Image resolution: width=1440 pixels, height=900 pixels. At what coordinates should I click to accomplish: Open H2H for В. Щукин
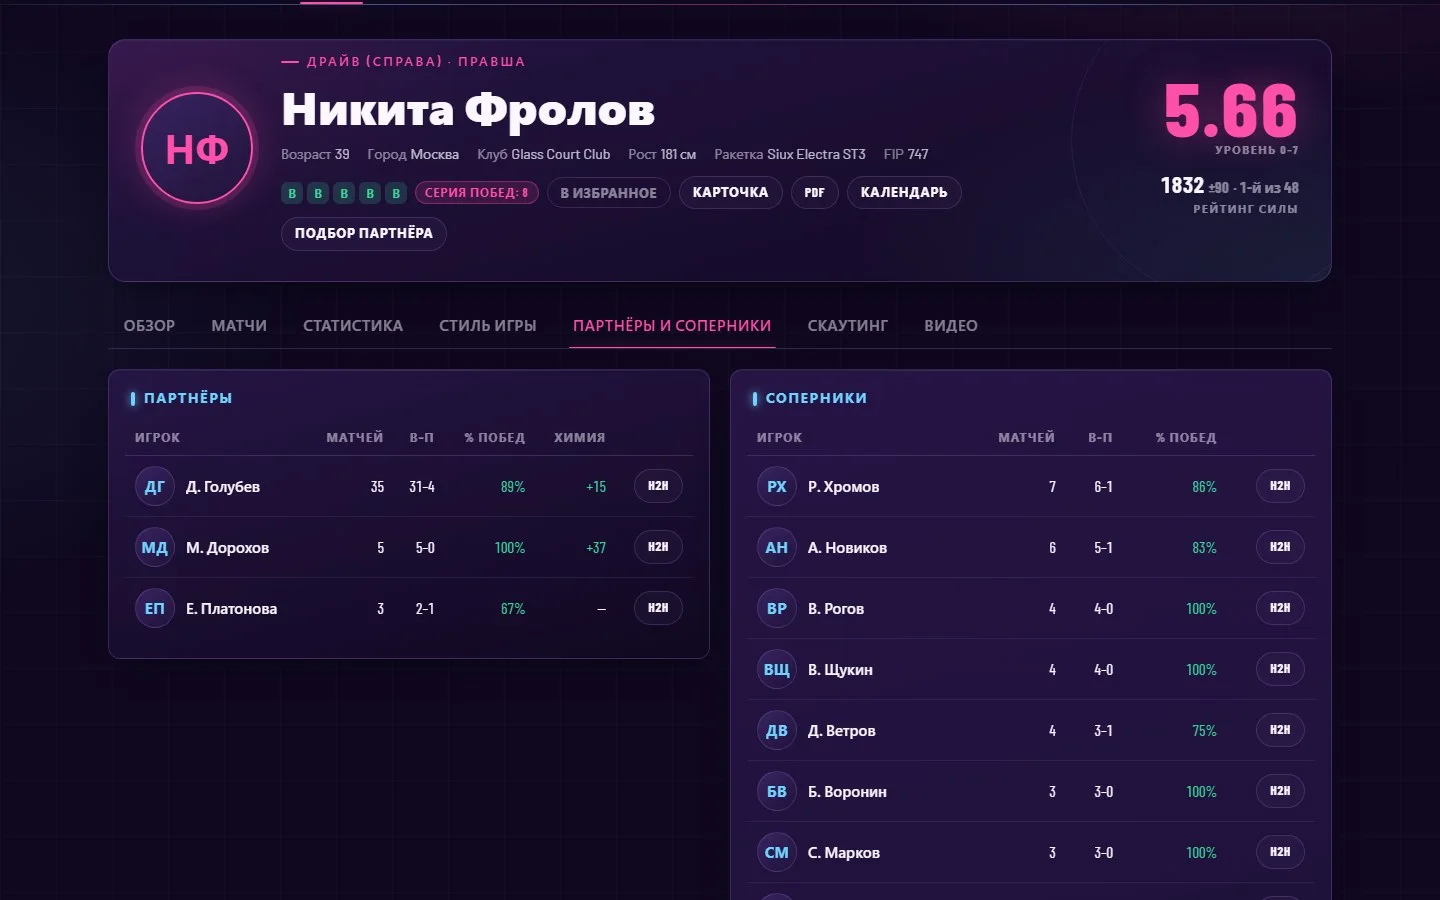(x=1280, y=669)
